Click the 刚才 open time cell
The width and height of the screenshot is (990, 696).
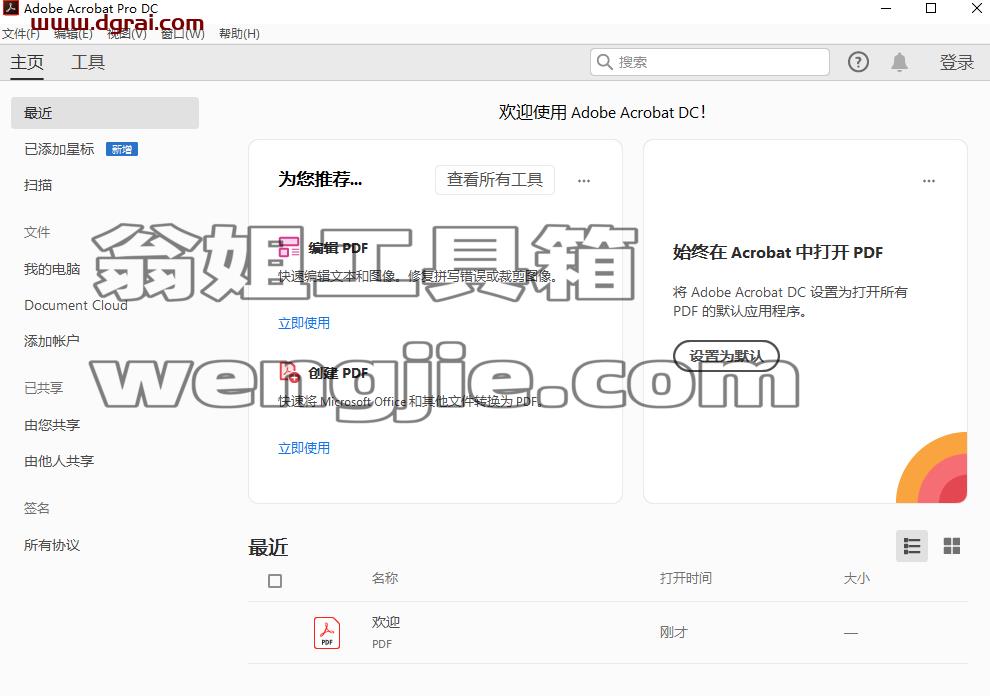(x=674, y=632)
